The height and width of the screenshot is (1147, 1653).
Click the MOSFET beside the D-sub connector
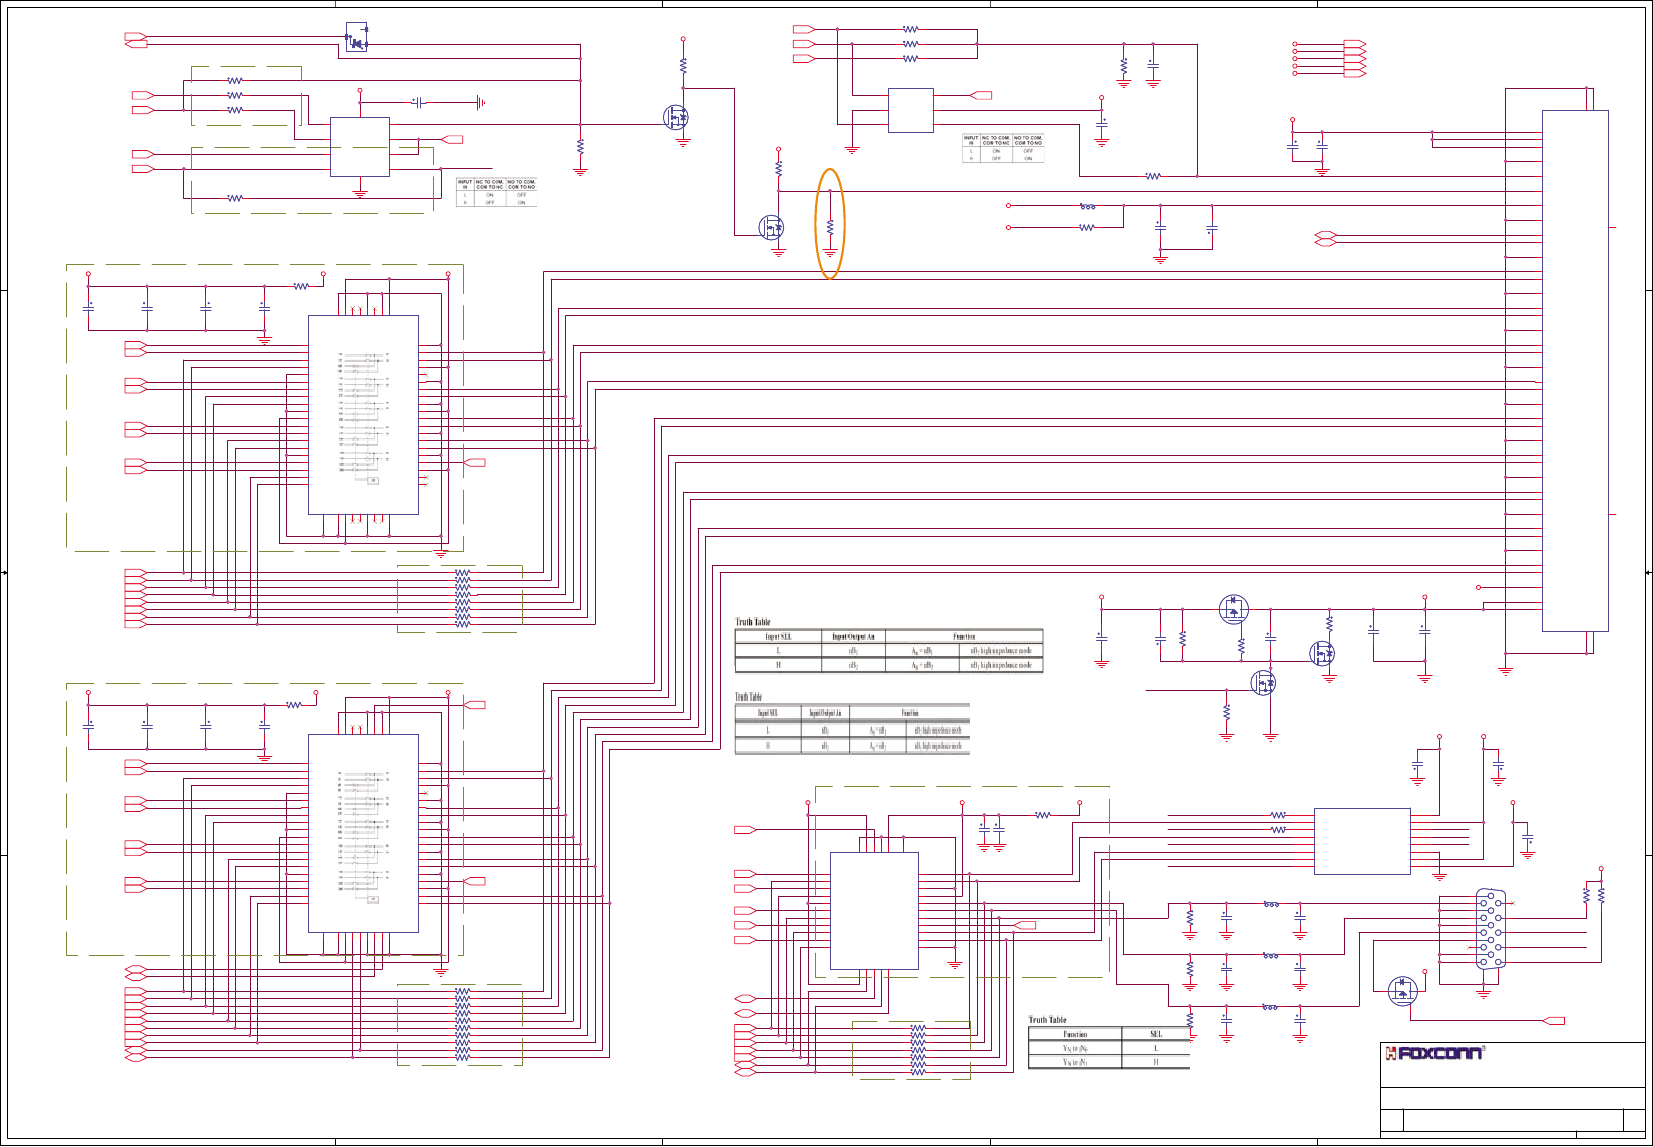(1402, 991)
